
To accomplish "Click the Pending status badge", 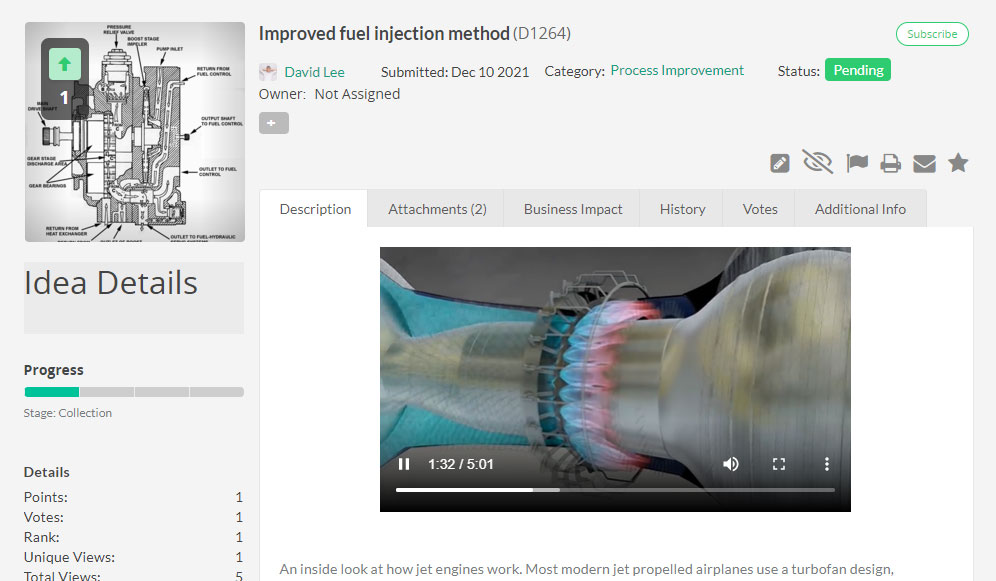I will [858, 70].
